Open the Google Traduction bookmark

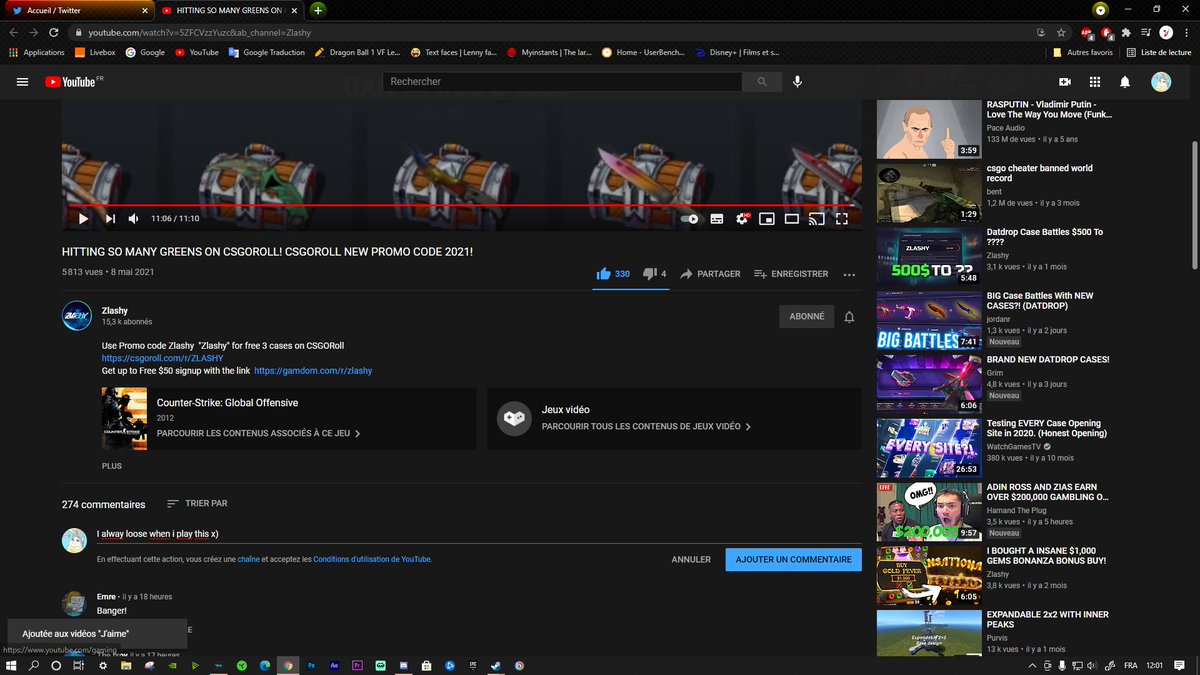point(266,52)
